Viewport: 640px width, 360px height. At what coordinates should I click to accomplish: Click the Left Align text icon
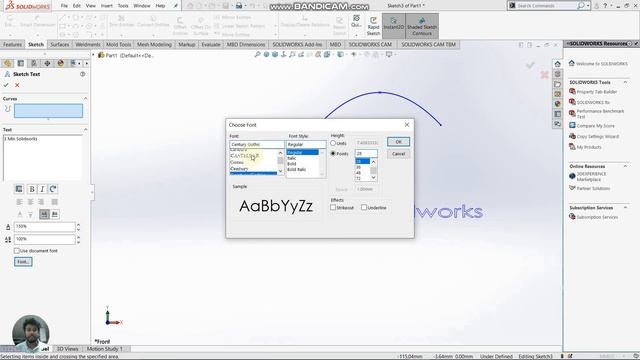click(x=19, y=202)
